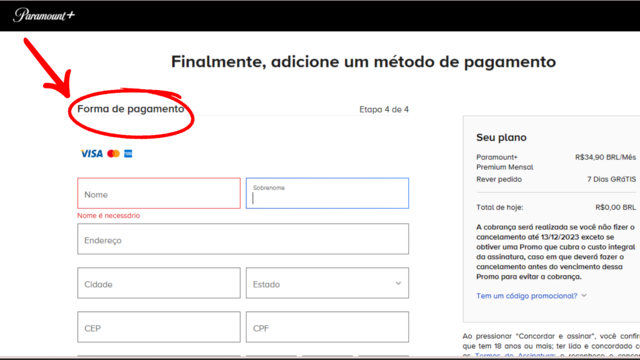
Task: Click the VISA card icon
Action: (92, 153)
